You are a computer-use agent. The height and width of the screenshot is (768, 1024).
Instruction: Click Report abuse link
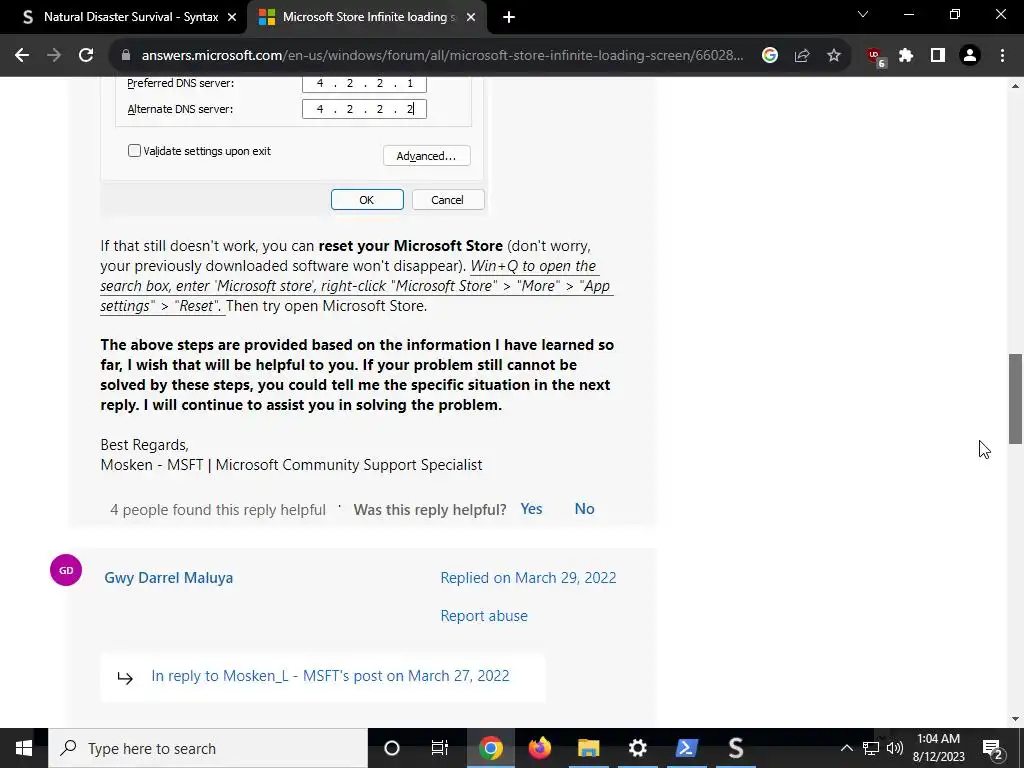coord(484,616)
